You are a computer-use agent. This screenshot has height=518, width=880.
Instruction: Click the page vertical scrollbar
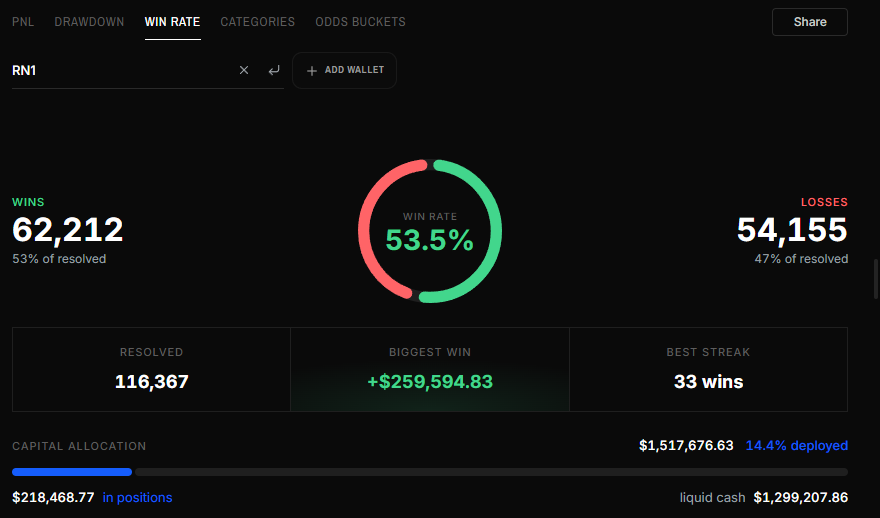[x=877, y=279]
